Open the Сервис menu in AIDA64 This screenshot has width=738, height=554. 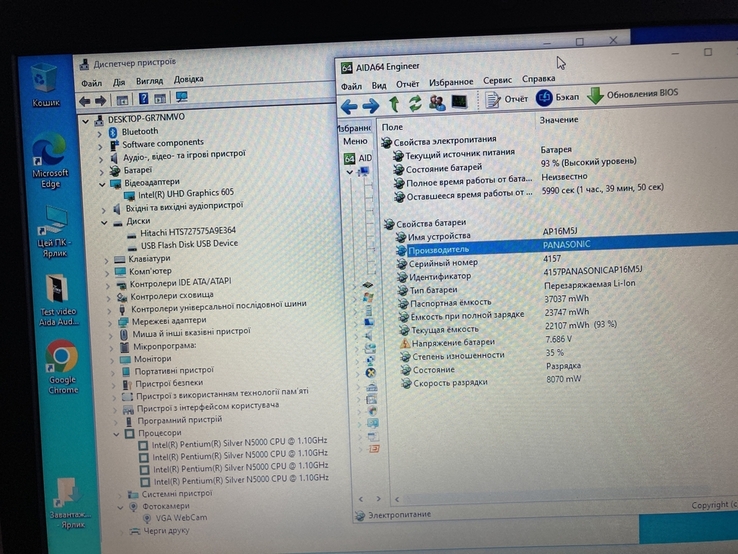pos(497,80)
